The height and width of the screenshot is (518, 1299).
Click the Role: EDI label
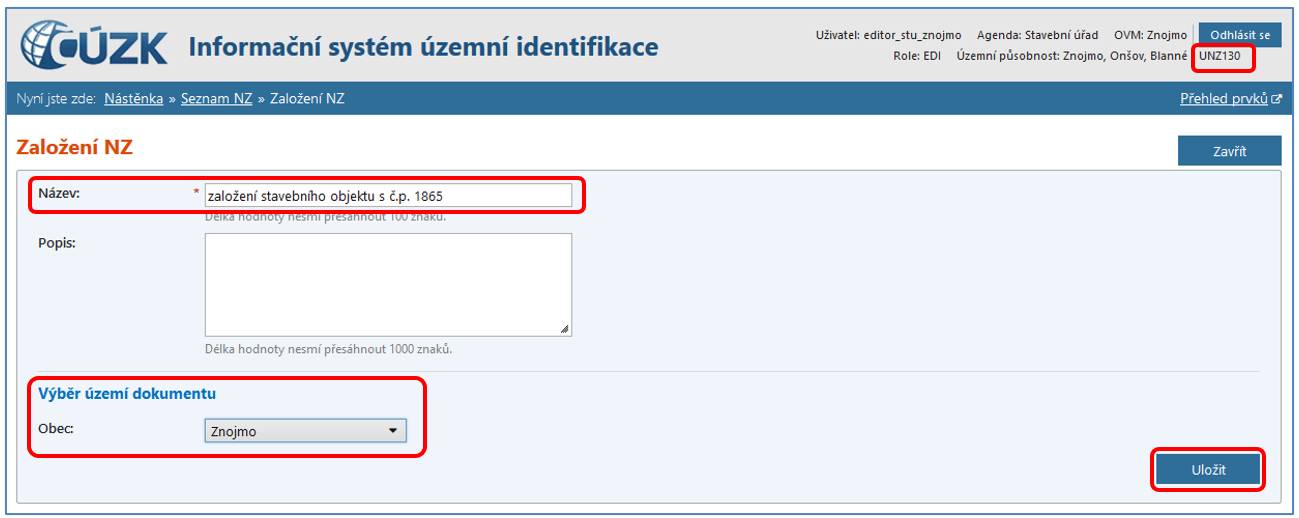pos(916,56)
